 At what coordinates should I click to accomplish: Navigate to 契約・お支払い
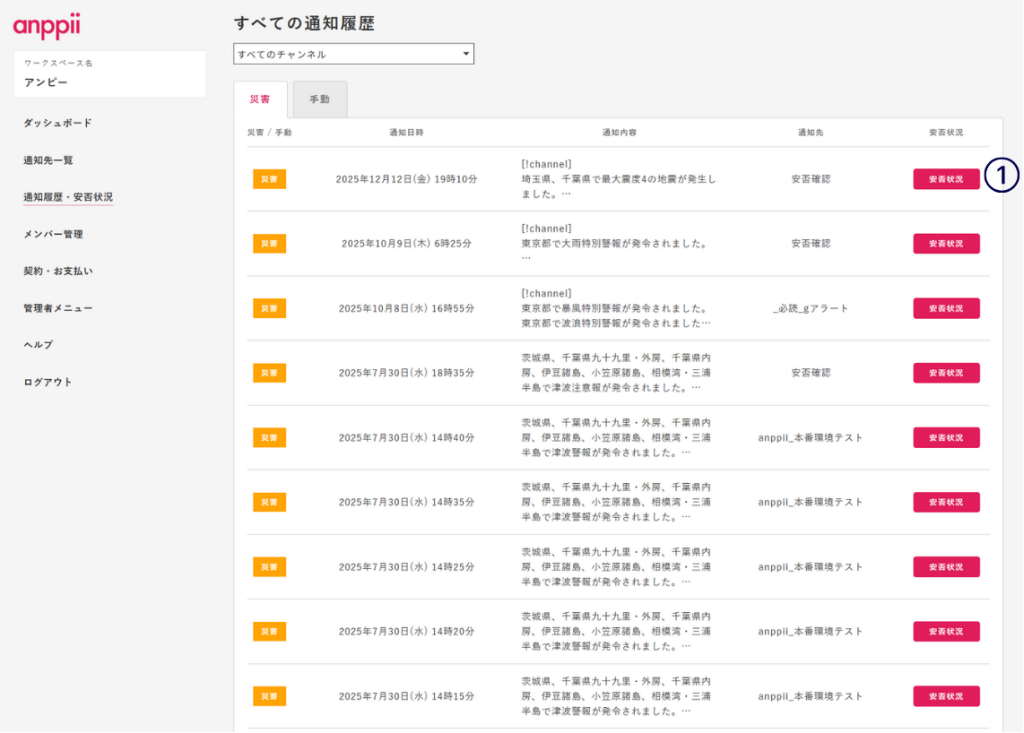point(58,271)
